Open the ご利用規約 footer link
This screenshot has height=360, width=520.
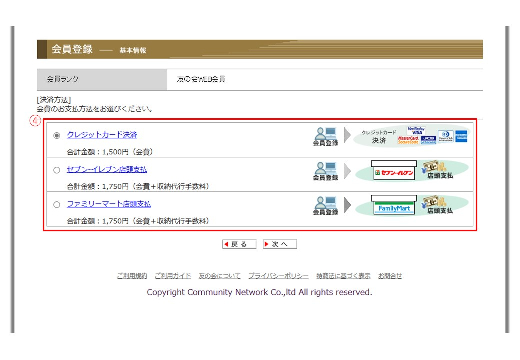coord(132,276)
